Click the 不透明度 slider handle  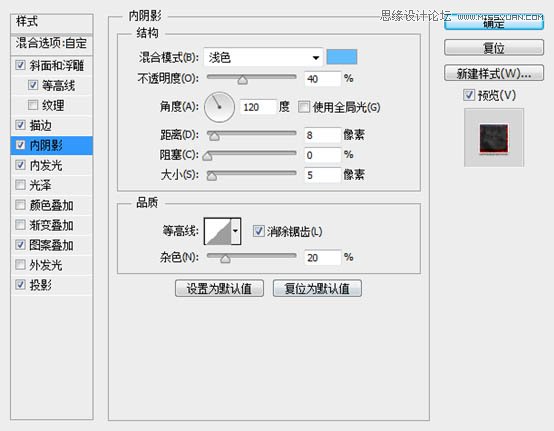242,80
